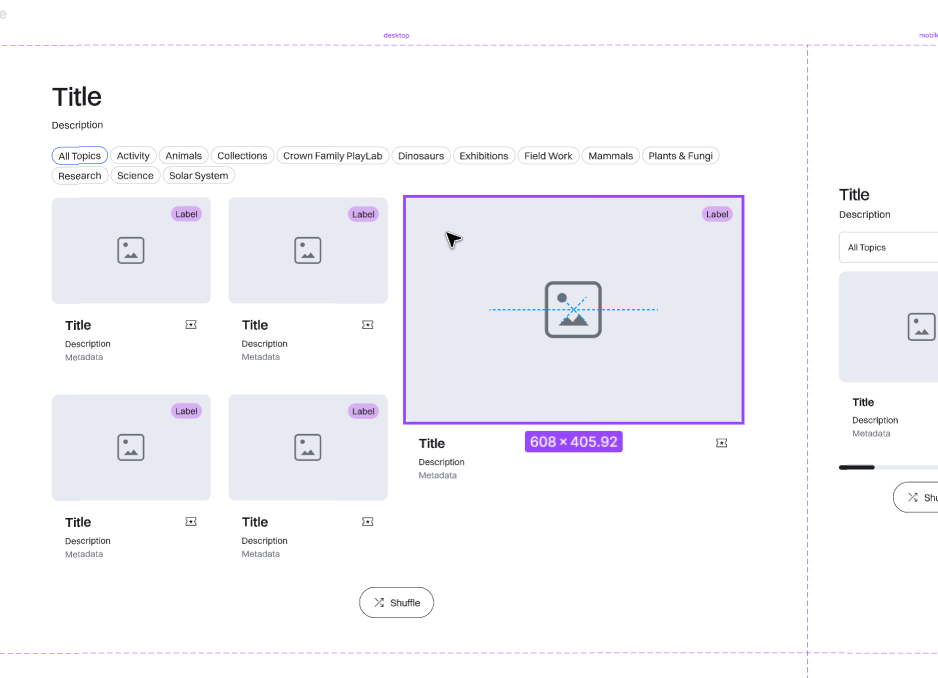Select the large desktop heading Title

tap(77, 97)
